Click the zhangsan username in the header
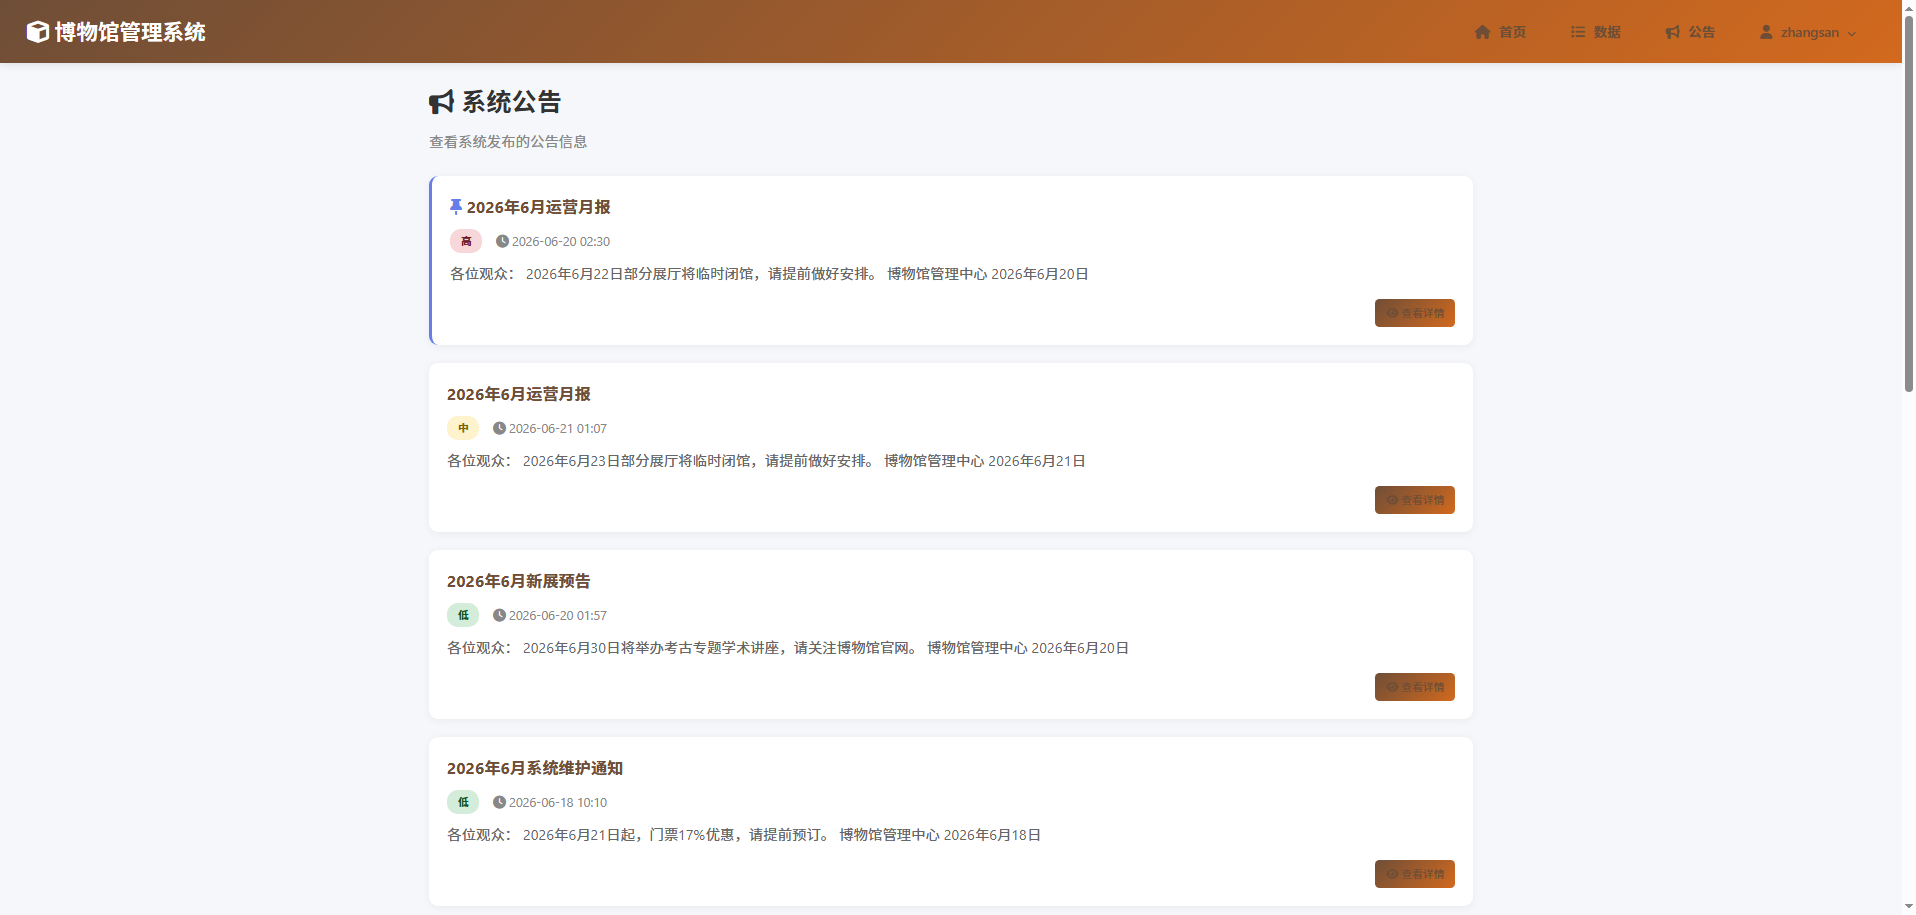The image size is (1916, 915). [x=1809, y=32]
